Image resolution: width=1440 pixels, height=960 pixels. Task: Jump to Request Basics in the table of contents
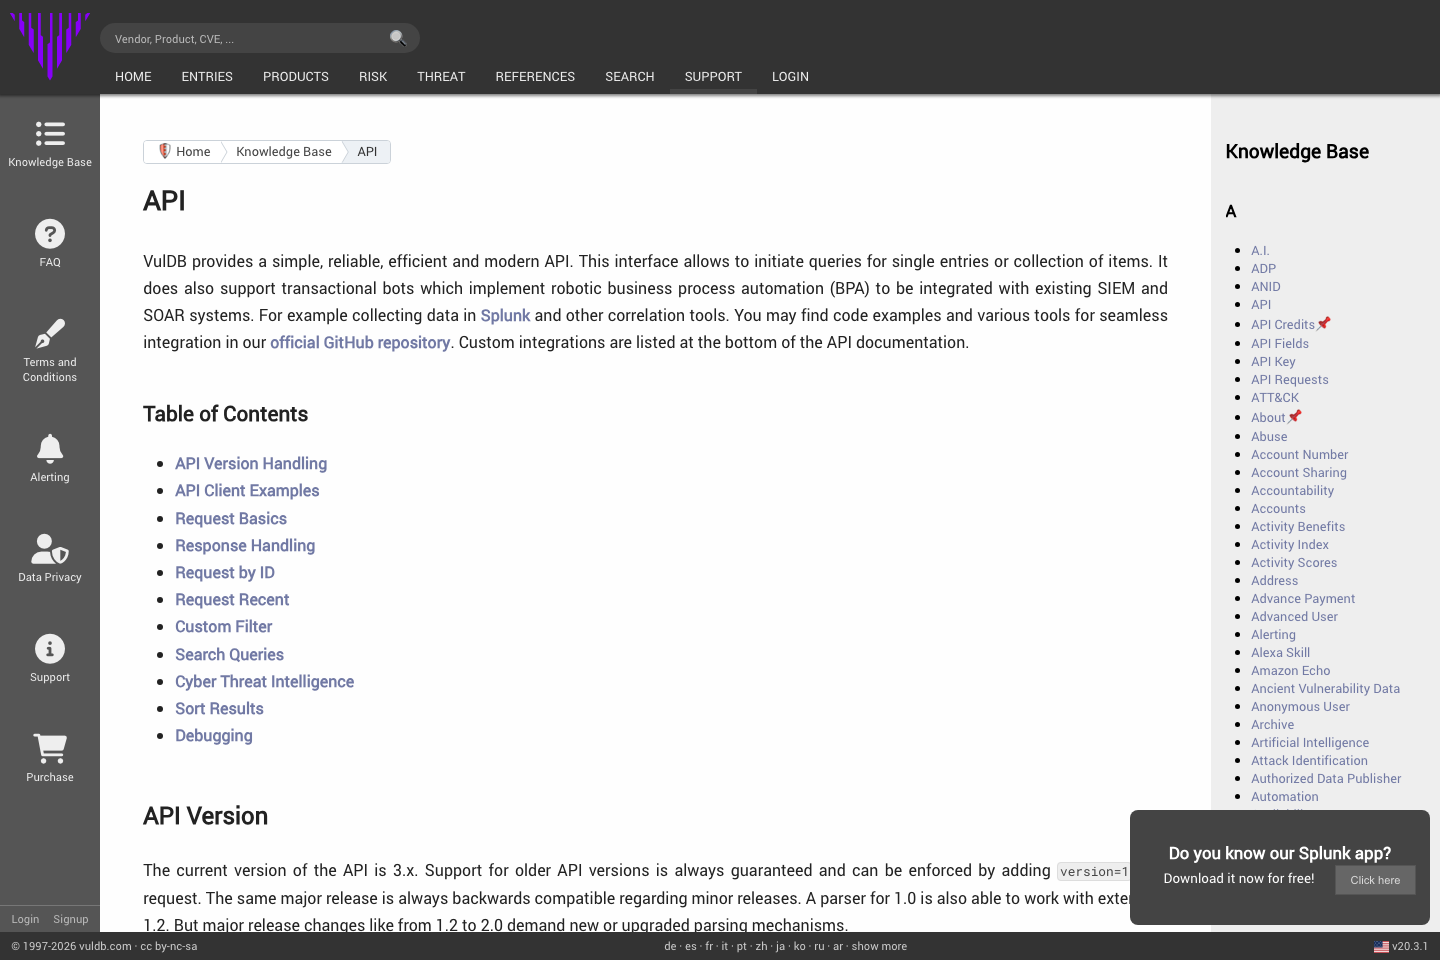click(231, 518)
